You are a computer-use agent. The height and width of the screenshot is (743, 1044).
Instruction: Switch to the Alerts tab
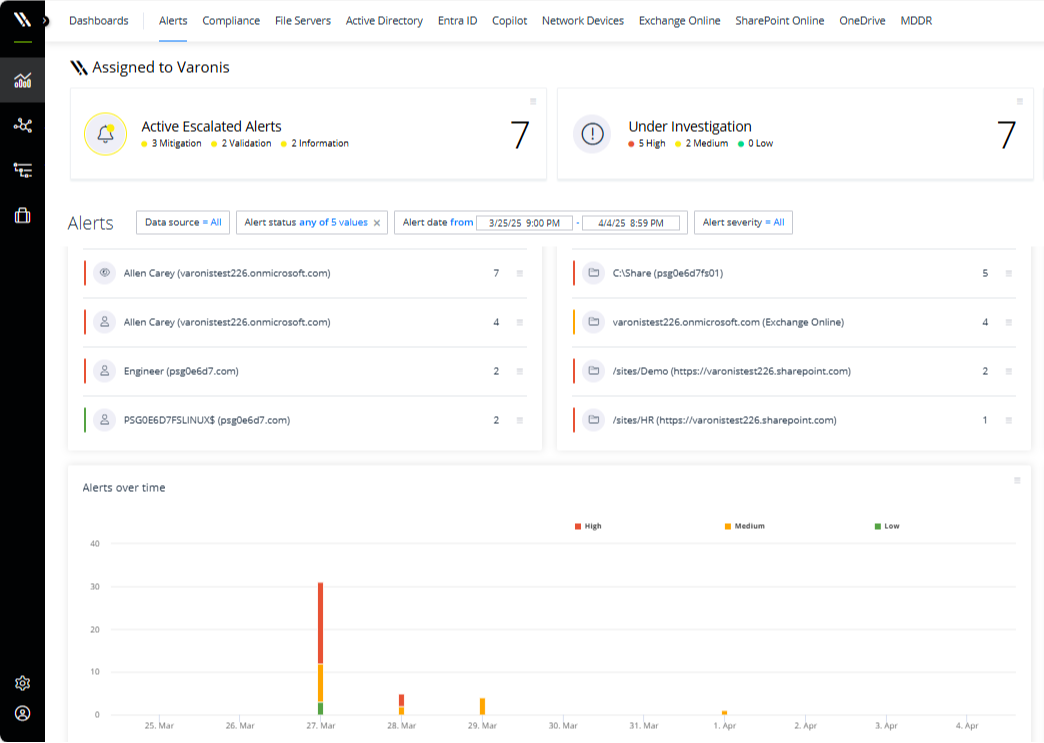coord(173,21)
